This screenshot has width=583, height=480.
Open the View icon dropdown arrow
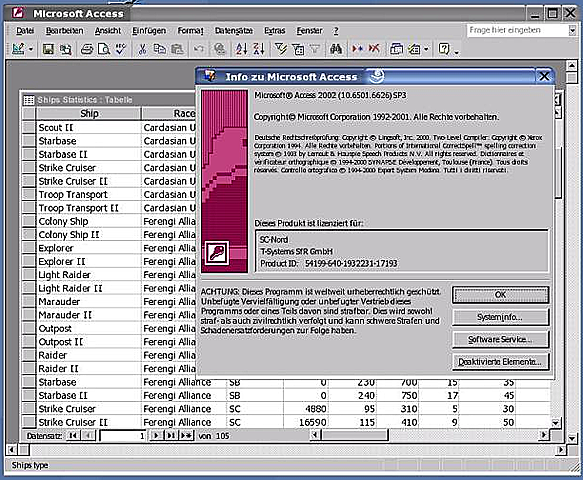(x=31, y=49)
